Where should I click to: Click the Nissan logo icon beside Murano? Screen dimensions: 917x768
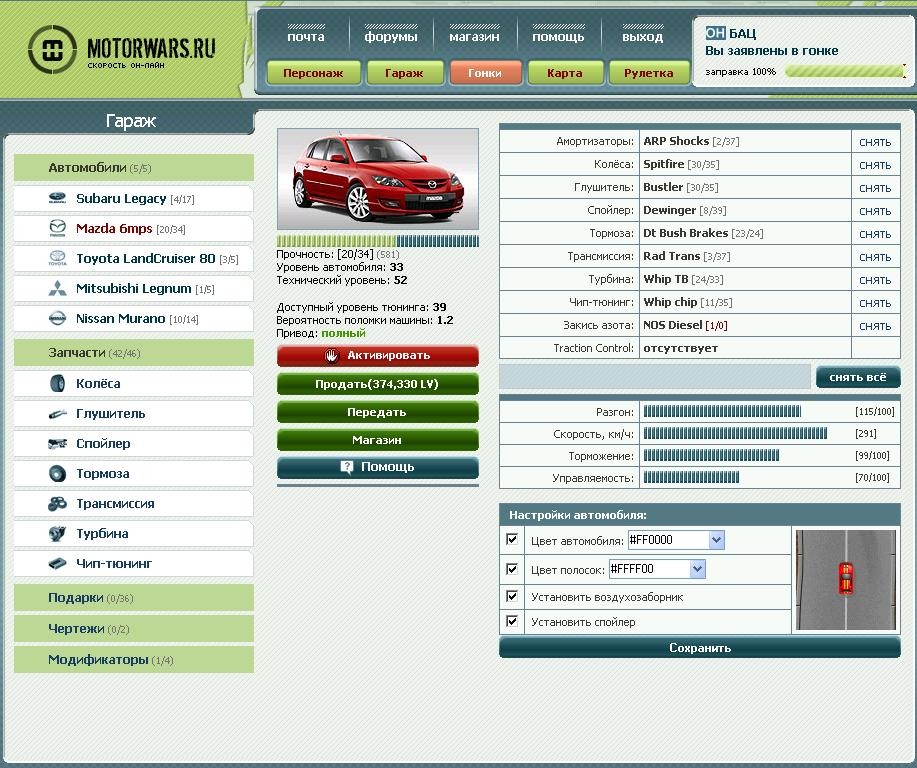coord(57,318)
